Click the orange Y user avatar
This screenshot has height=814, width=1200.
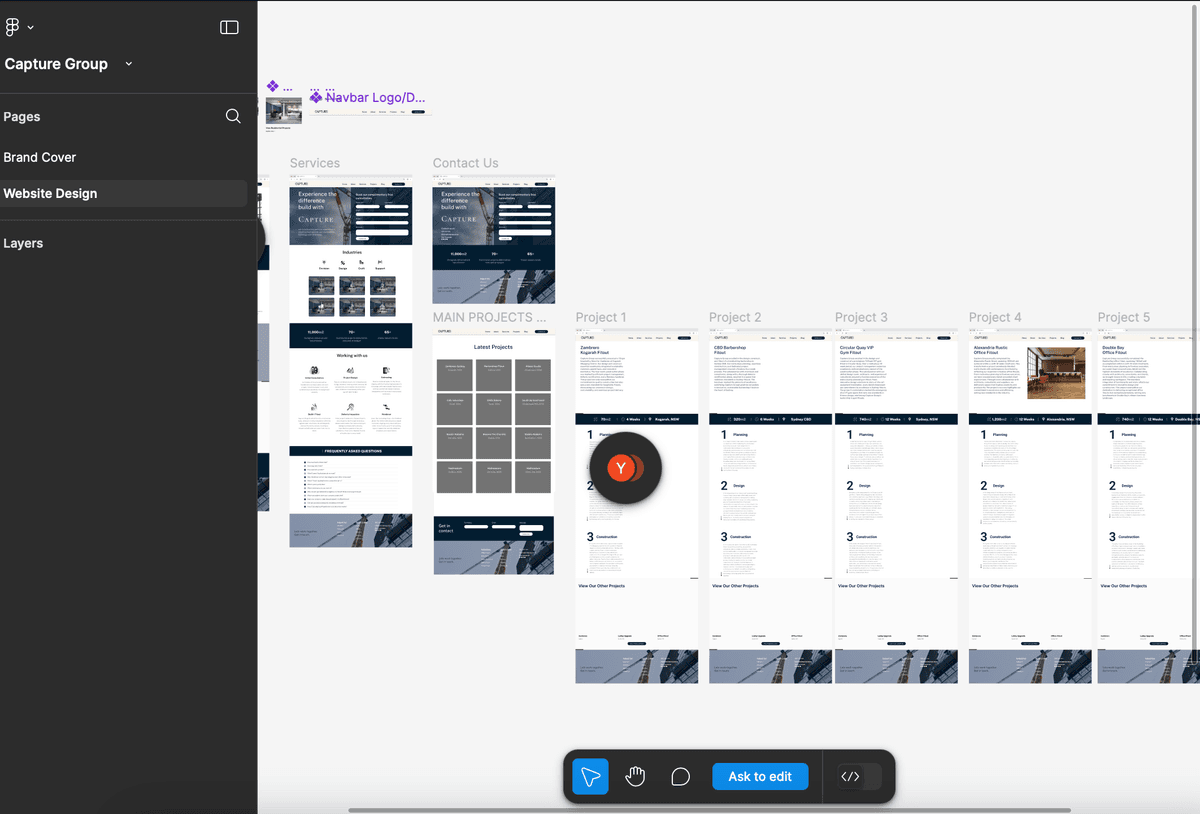(622, 468)
